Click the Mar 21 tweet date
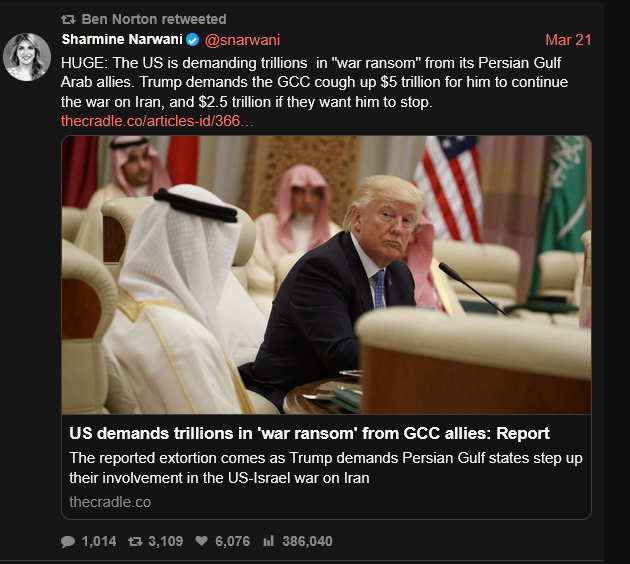The height and width of the screenshot is (564, 630). pyautogui.click(x=568, y=40)
